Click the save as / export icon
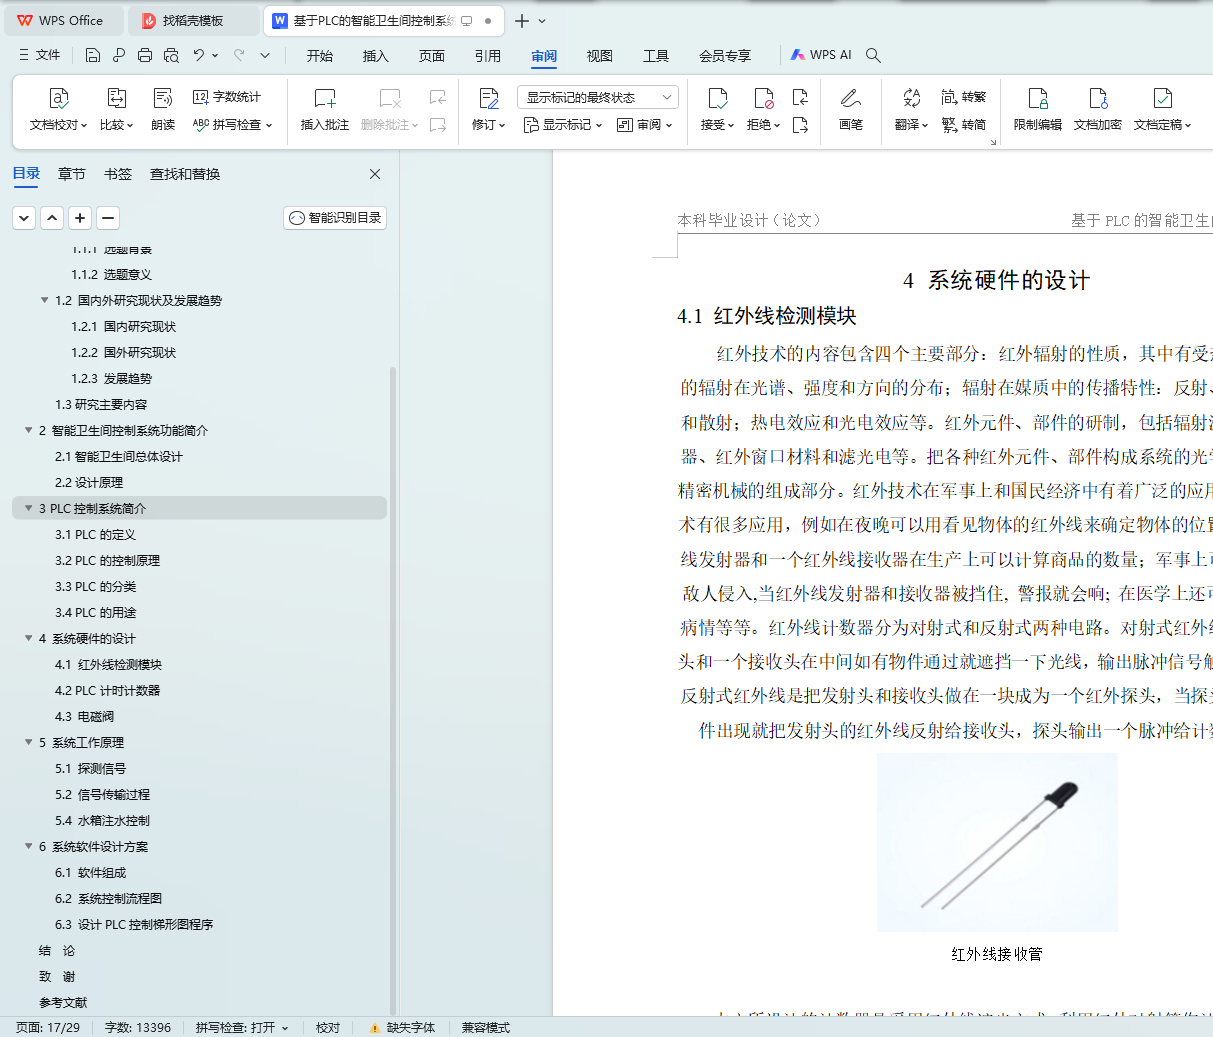This screenshot has height=1037, width=1213. tap(119, 55)
